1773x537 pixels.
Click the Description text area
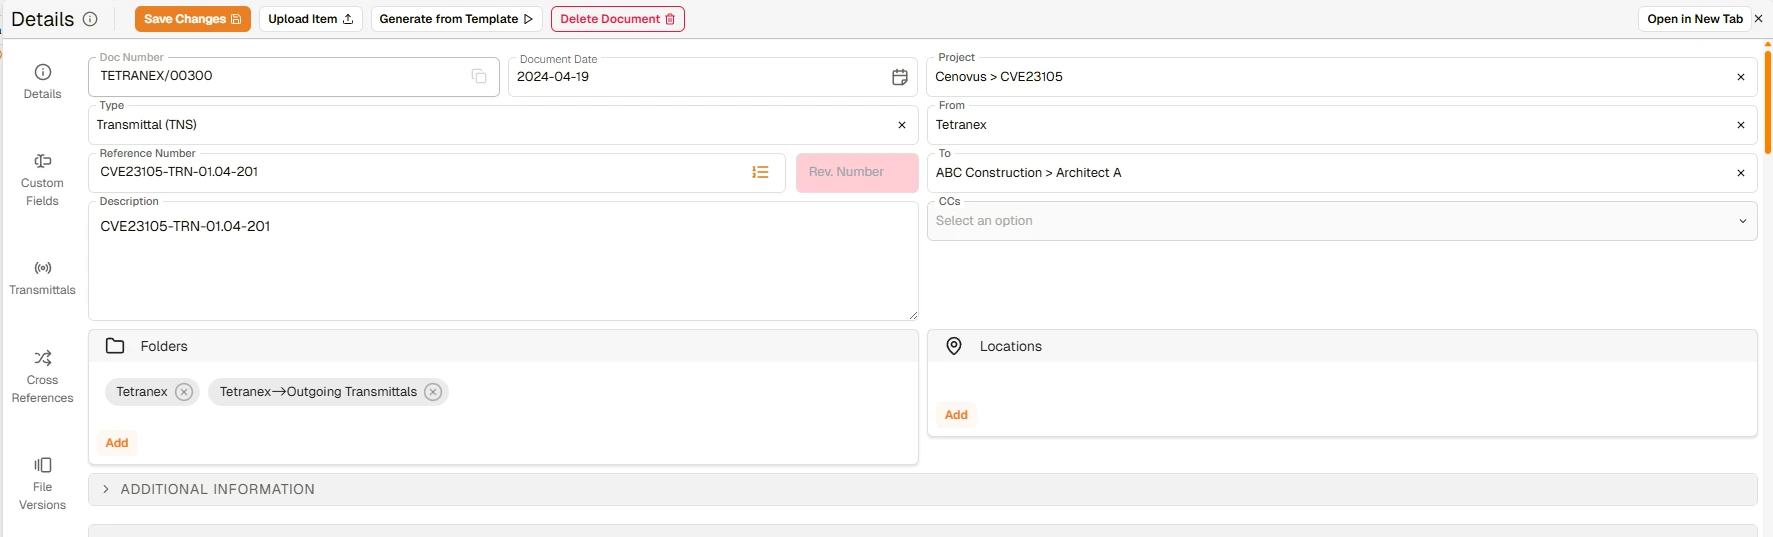[503, 262]
